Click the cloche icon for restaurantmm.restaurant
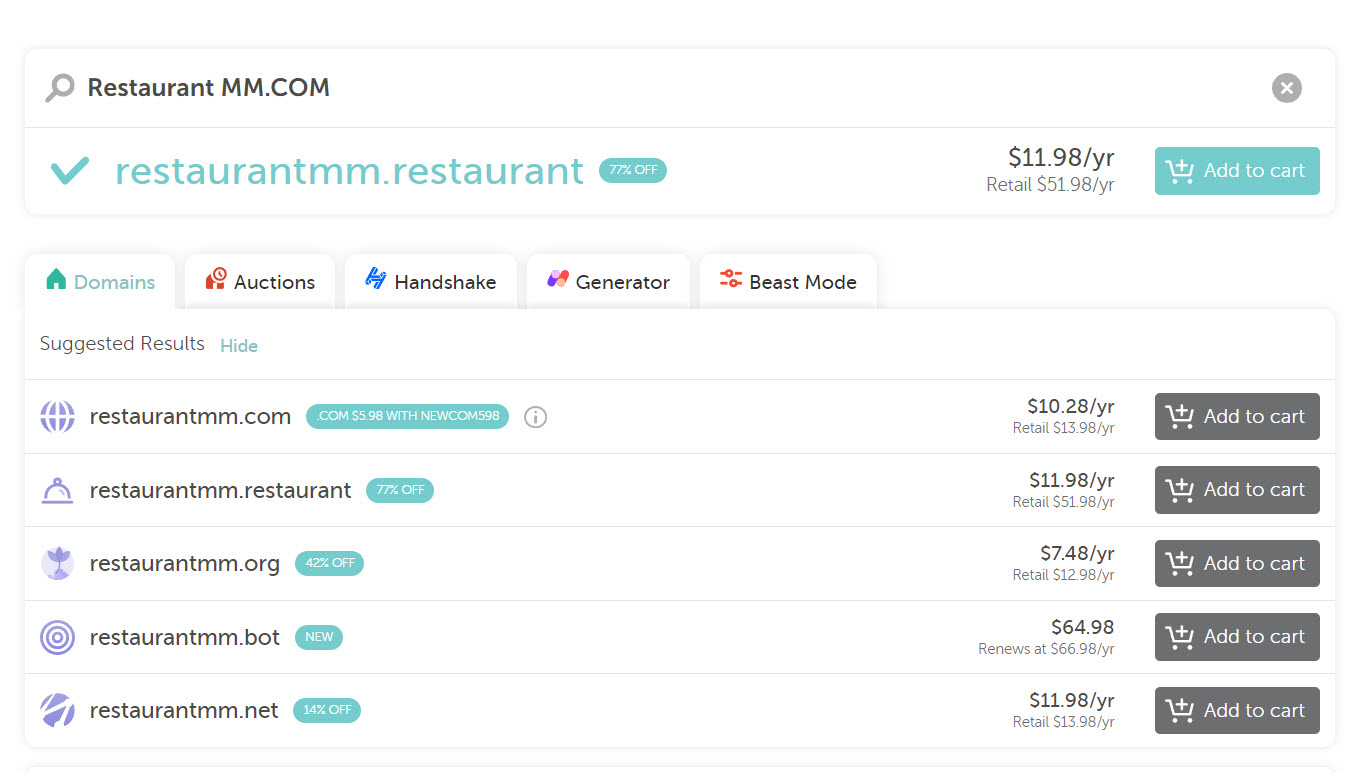Image resolution: width=1357 pixels, height=772 pixels. [x=58, y=490]
